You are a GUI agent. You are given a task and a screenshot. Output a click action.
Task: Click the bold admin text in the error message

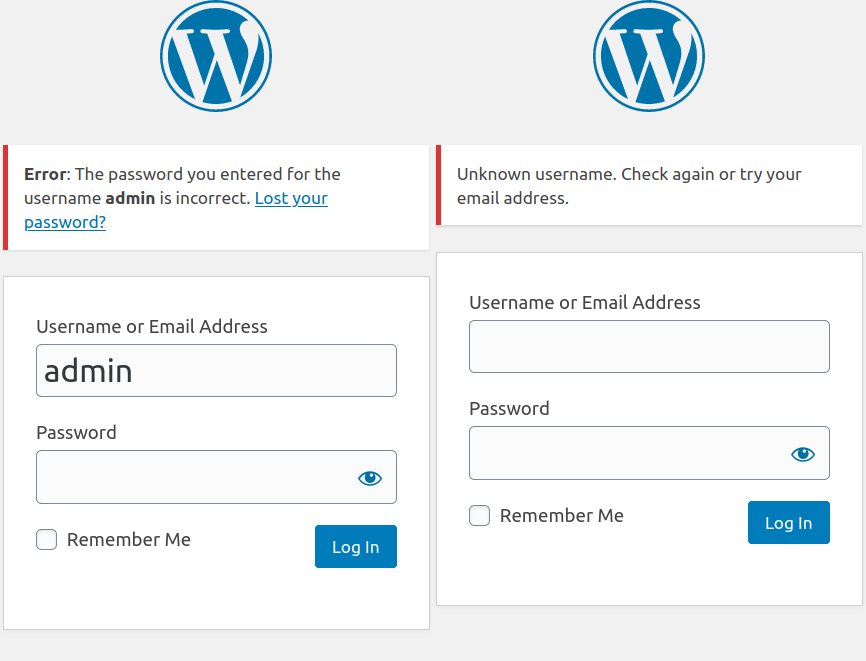pos(130,198)
